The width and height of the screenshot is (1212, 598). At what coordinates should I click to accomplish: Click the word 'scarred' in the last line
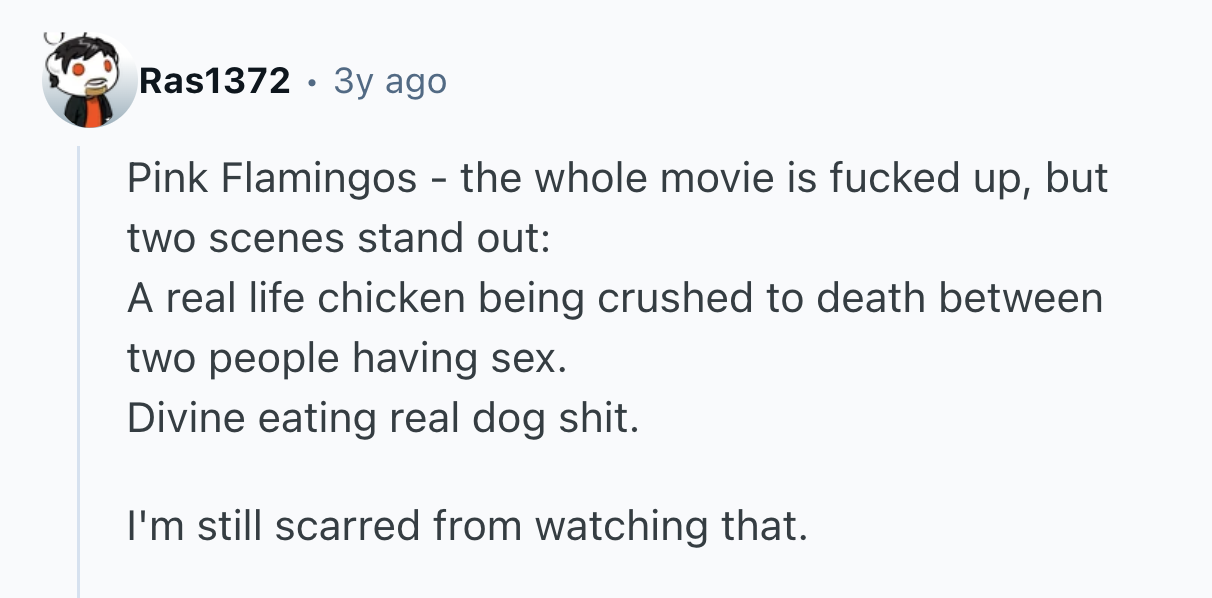tap(338, 525)
